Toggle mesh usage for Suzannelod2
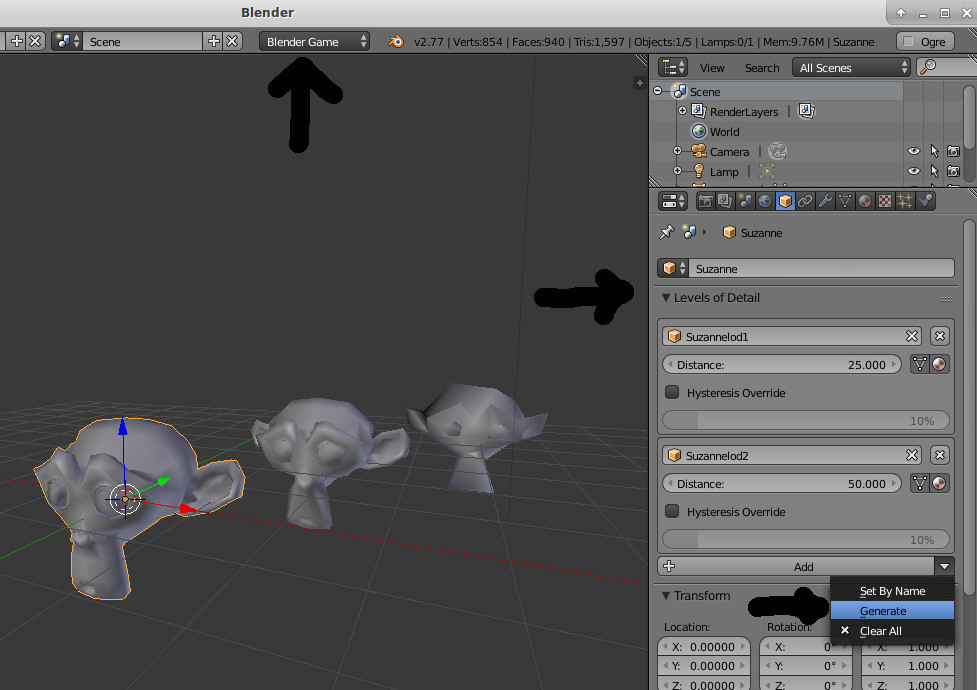Viewport: 977px width, 690px height. click(920, 483)
